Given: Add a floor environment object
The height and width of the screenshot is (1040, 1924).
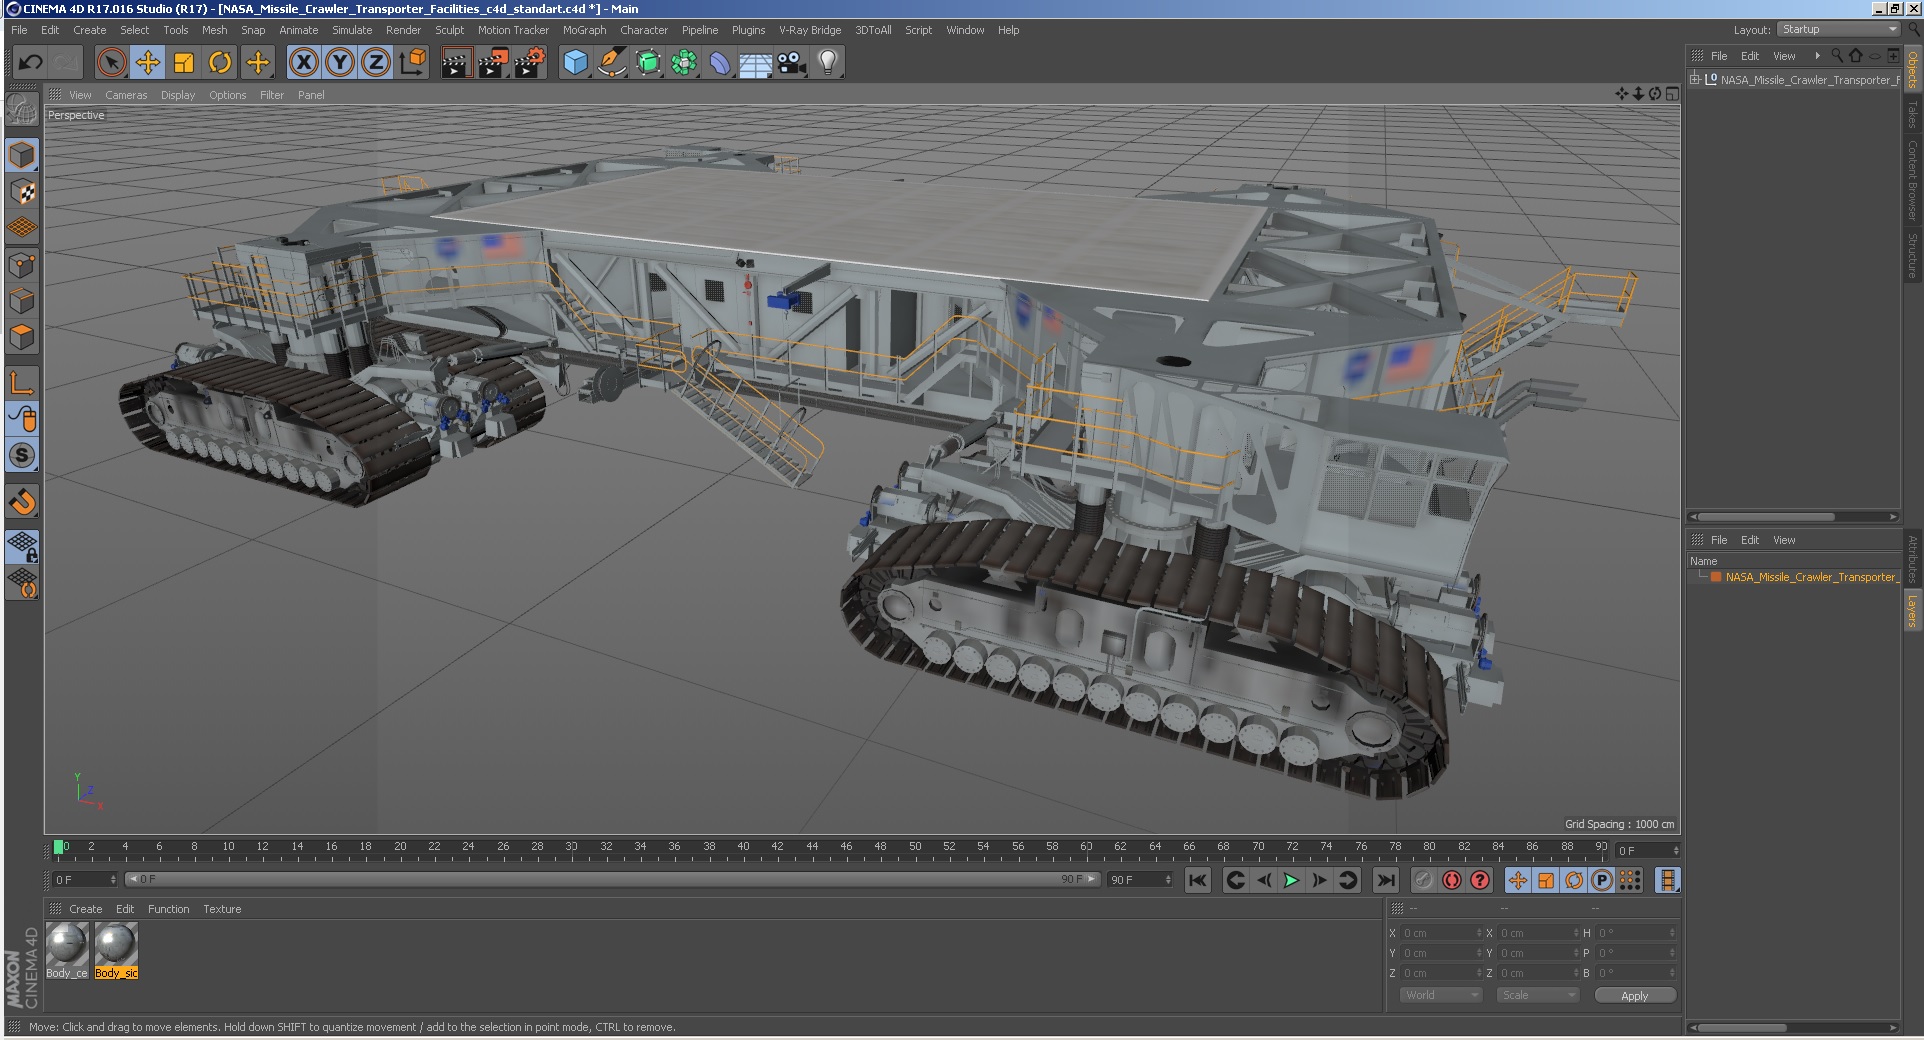Looking at the screenshot, I should point(756,63).
